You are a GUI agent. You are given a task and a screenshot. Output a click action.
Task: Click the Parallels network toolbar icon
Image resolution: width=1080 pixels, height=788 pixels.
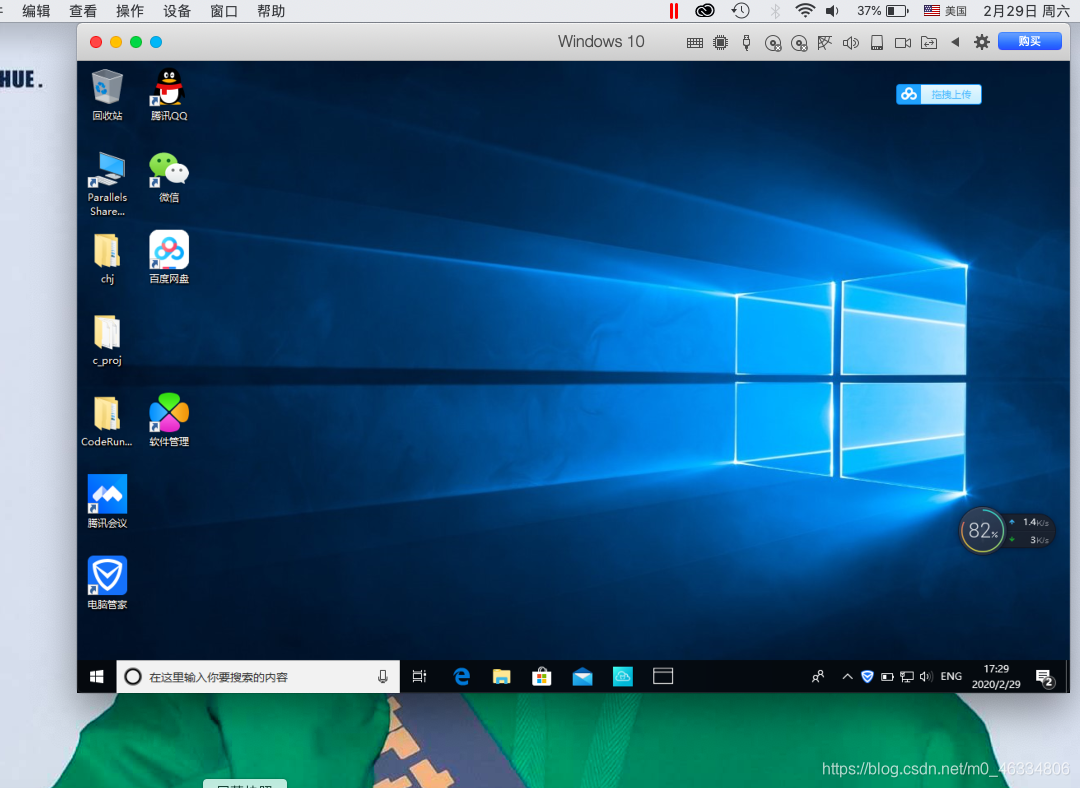824,43
